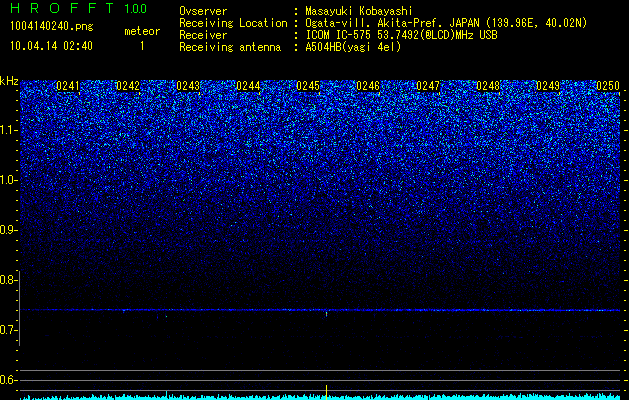
Task: Click the observer name Masayuki Kobayashi
Action: [359, 12]
